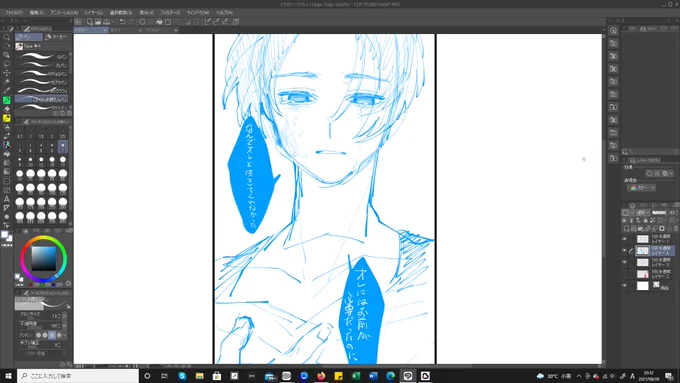Screen dimensions: 680x383
Task: Click the Clear circle icon in command bar
Action: (142, 22)
